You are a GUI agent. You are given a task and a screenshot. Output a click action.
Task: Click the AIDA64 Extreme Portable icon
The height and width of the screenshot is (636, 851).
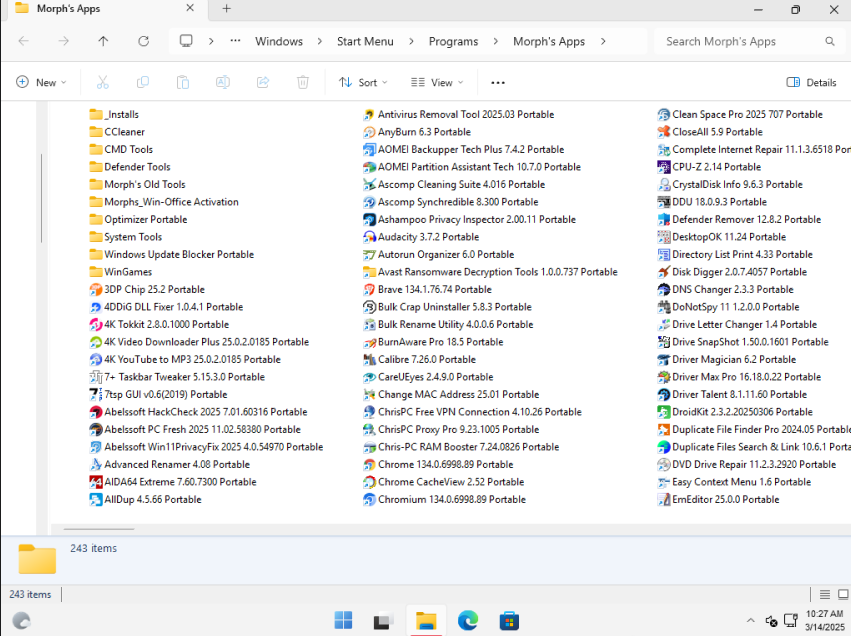(x=96, y=482)
